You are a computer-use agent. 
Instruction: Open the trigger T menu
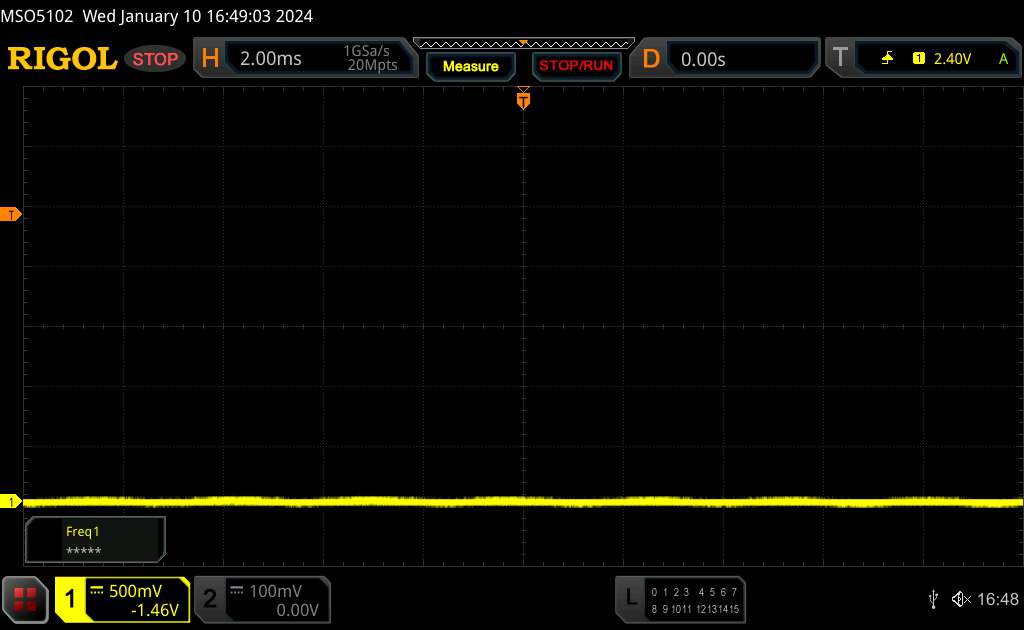pos(840,57)
